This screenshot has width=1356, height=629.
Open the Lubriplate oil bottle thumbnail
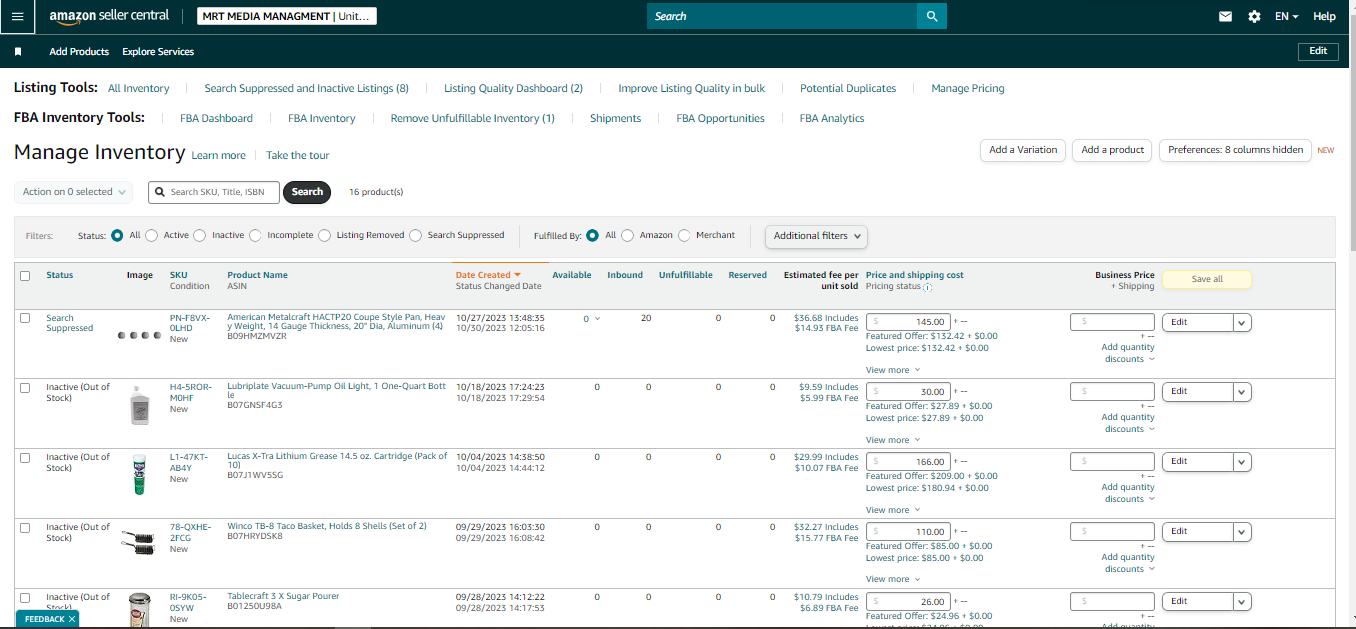[139, 404]
